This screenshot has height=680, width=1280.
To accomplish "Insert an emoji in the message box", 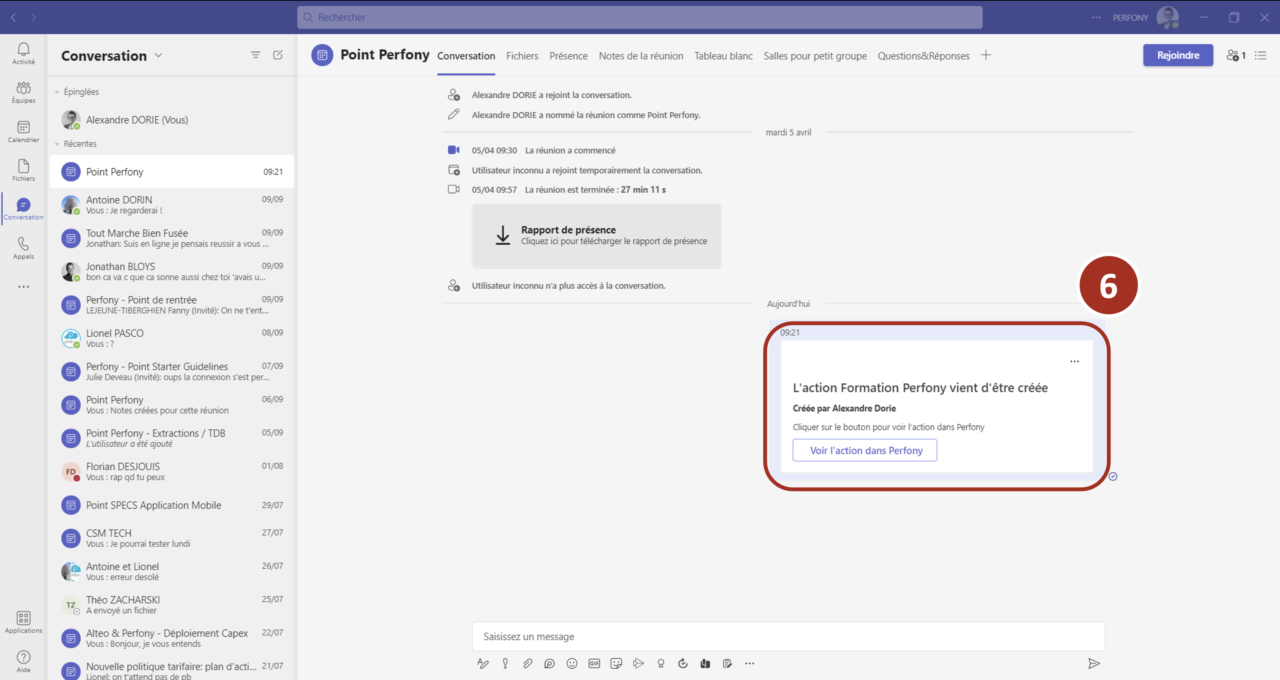I will [x=571, y=663].
